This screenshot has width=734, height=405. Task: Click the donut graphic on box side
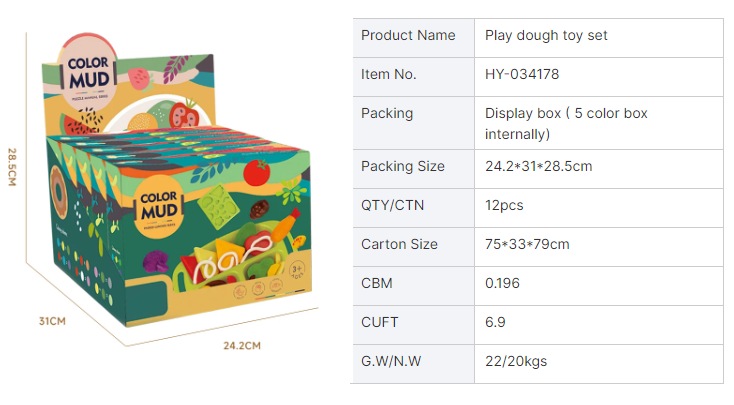[x=58, y=193]
